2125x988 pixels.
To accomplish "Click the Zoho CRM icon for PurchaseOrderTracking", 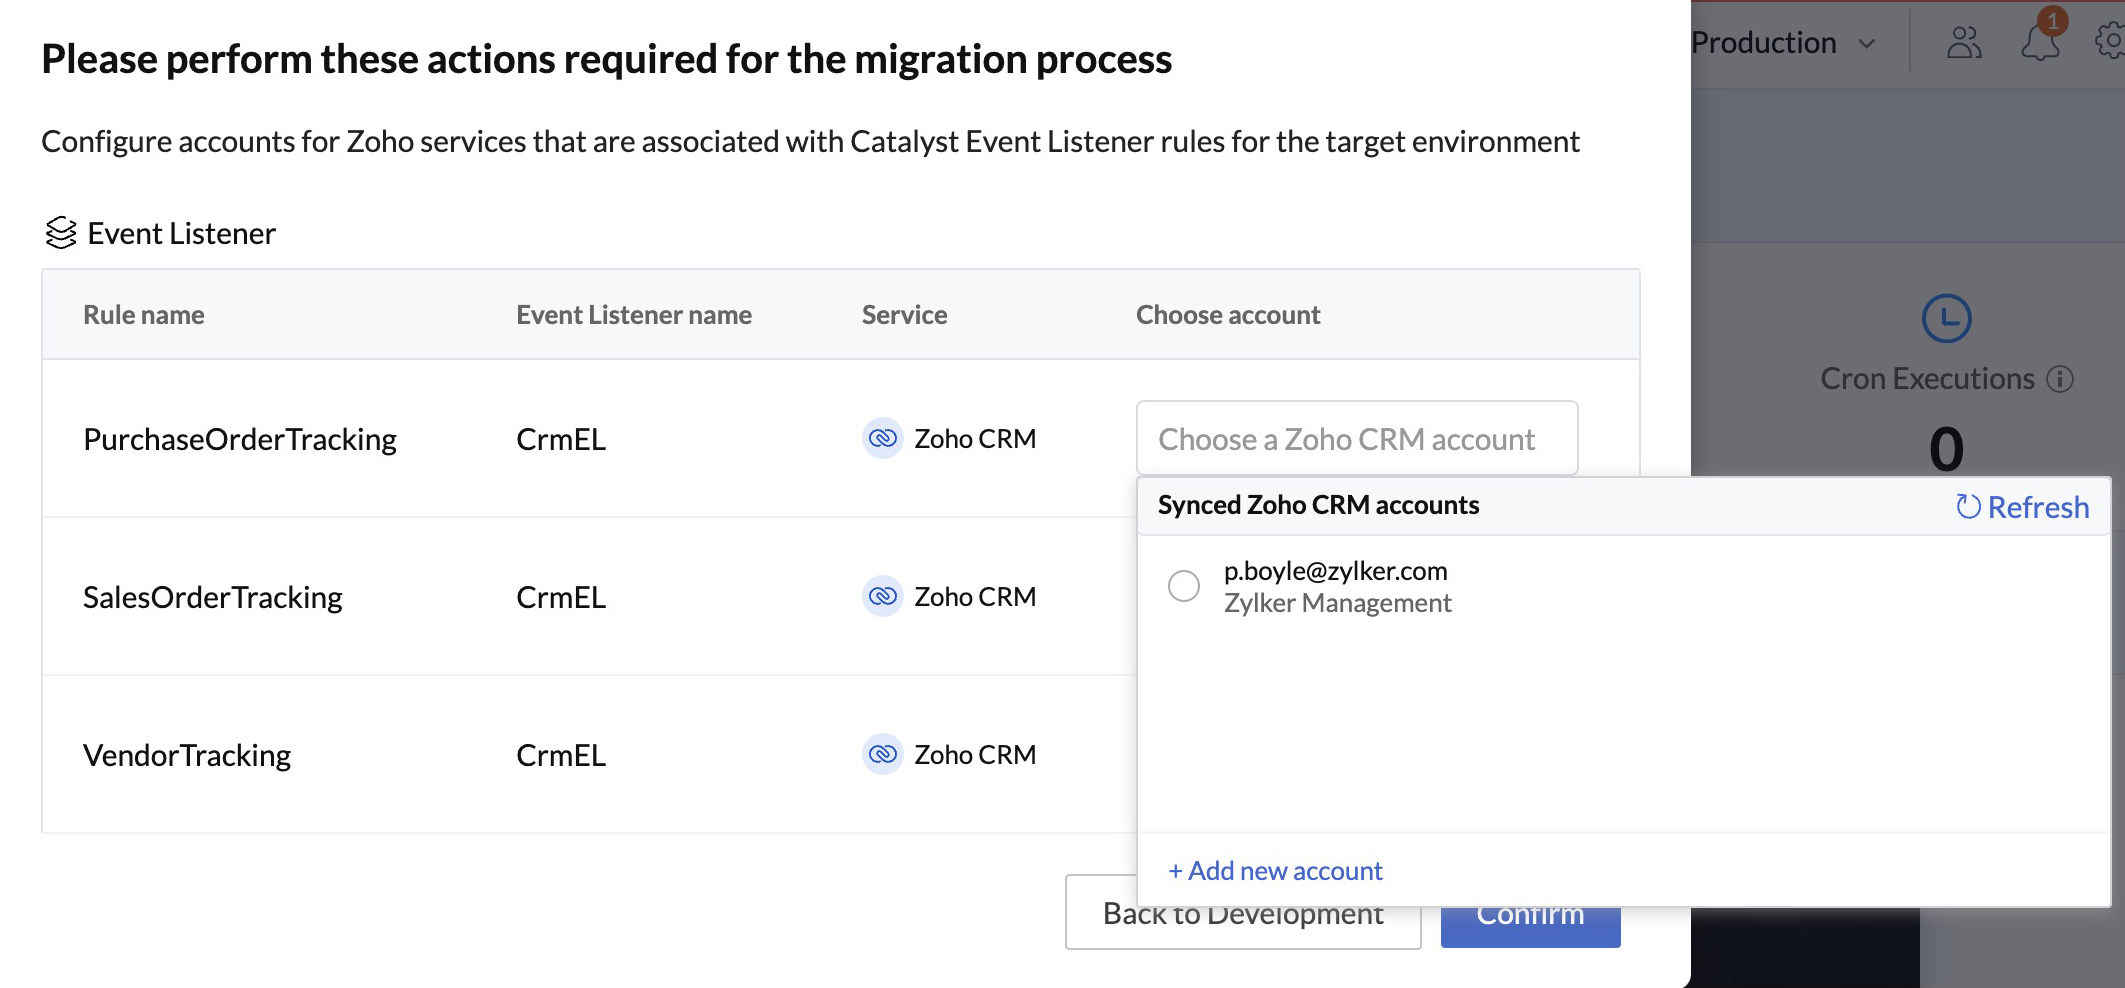I will (881, 438).
